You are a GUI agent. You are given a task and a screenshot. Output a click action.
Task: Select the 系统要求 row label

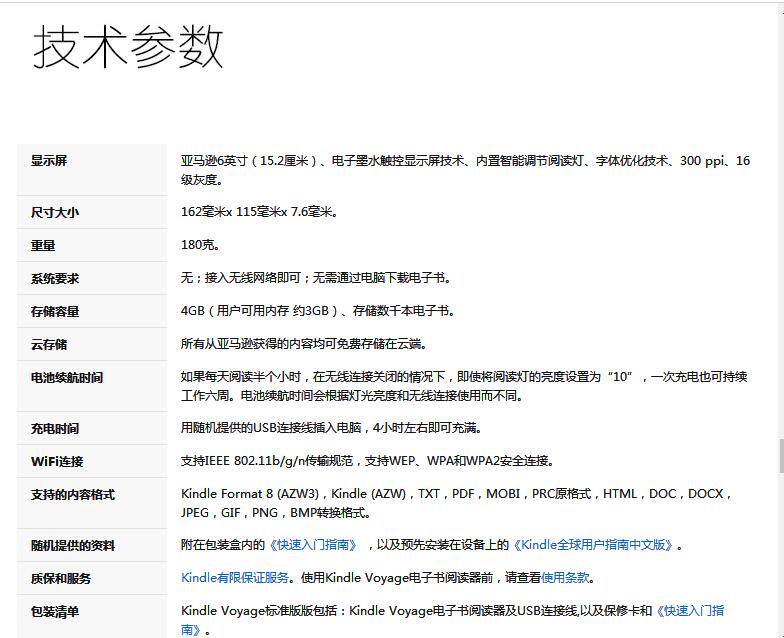click(55, 278)
